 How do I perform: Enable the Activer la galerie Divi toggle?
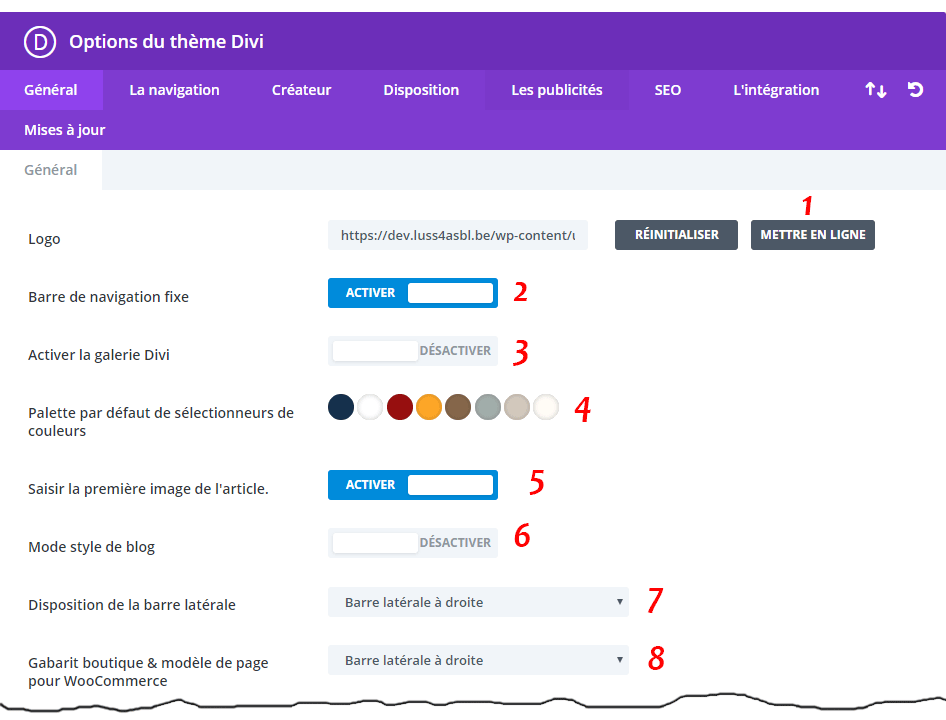point(413,351)
